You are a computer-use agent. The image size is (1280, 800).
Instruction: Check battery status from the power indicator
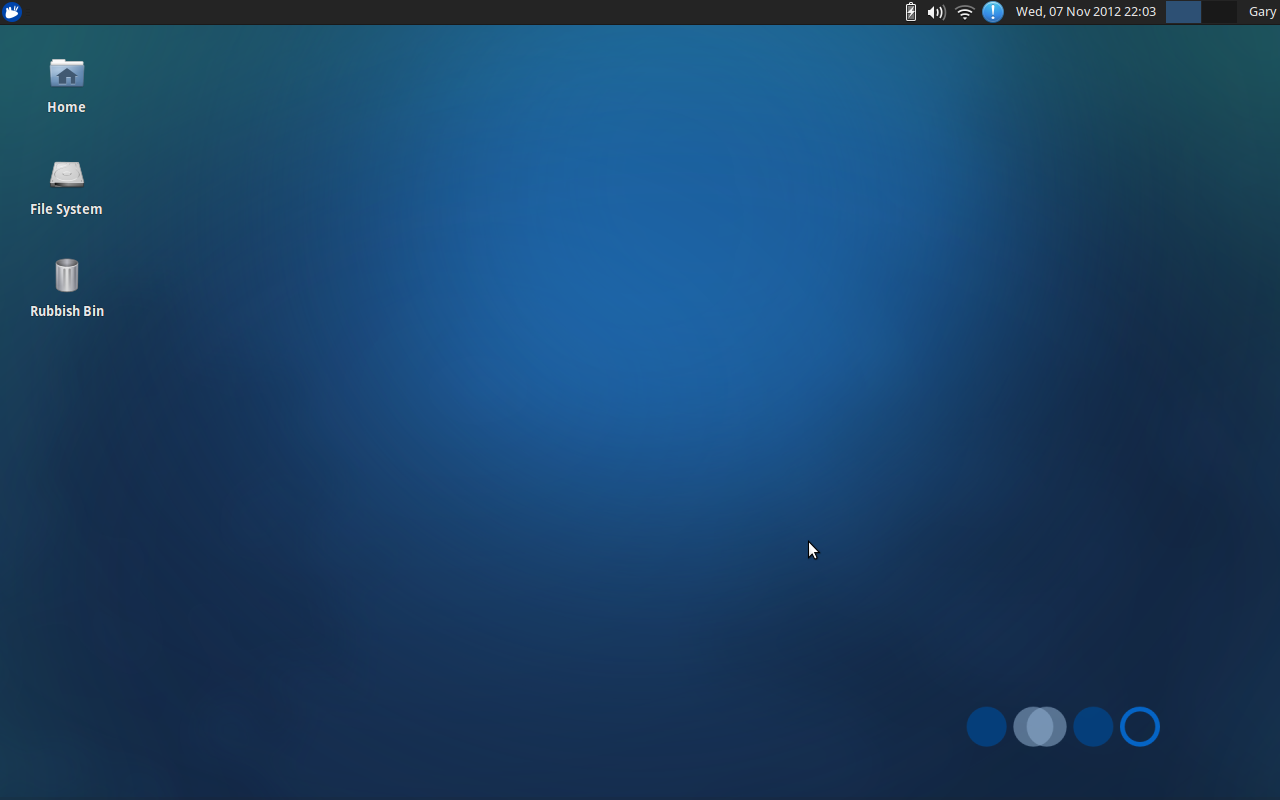click(910, 12)
